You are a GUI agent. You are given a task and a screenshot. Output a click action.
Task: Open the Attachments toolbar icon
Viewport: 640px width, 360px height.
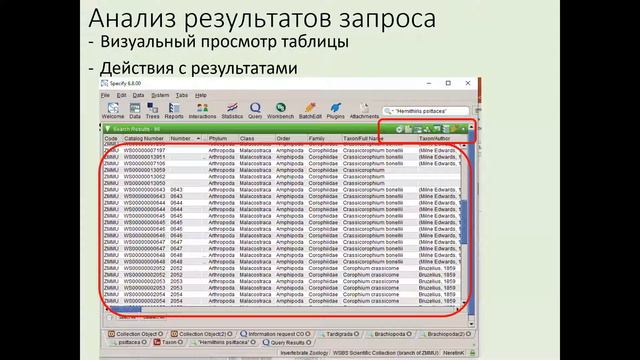point(364,111)
